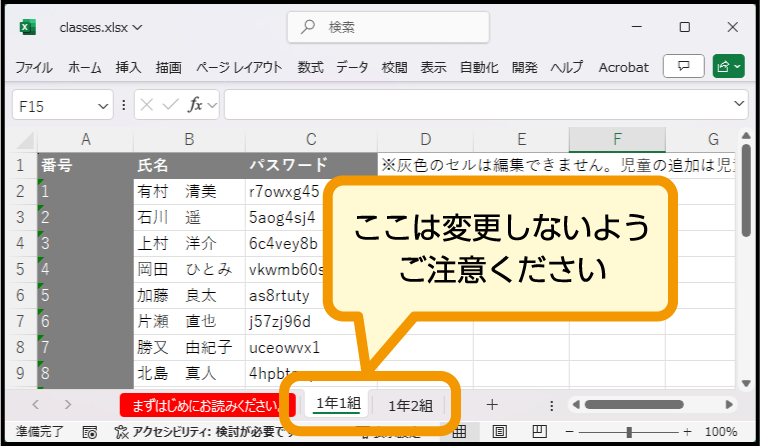The width and height of the screenshot is (760, 448).
Task: Open the red まずはじめにお読みください sheet tab
Action: point(207,405)
